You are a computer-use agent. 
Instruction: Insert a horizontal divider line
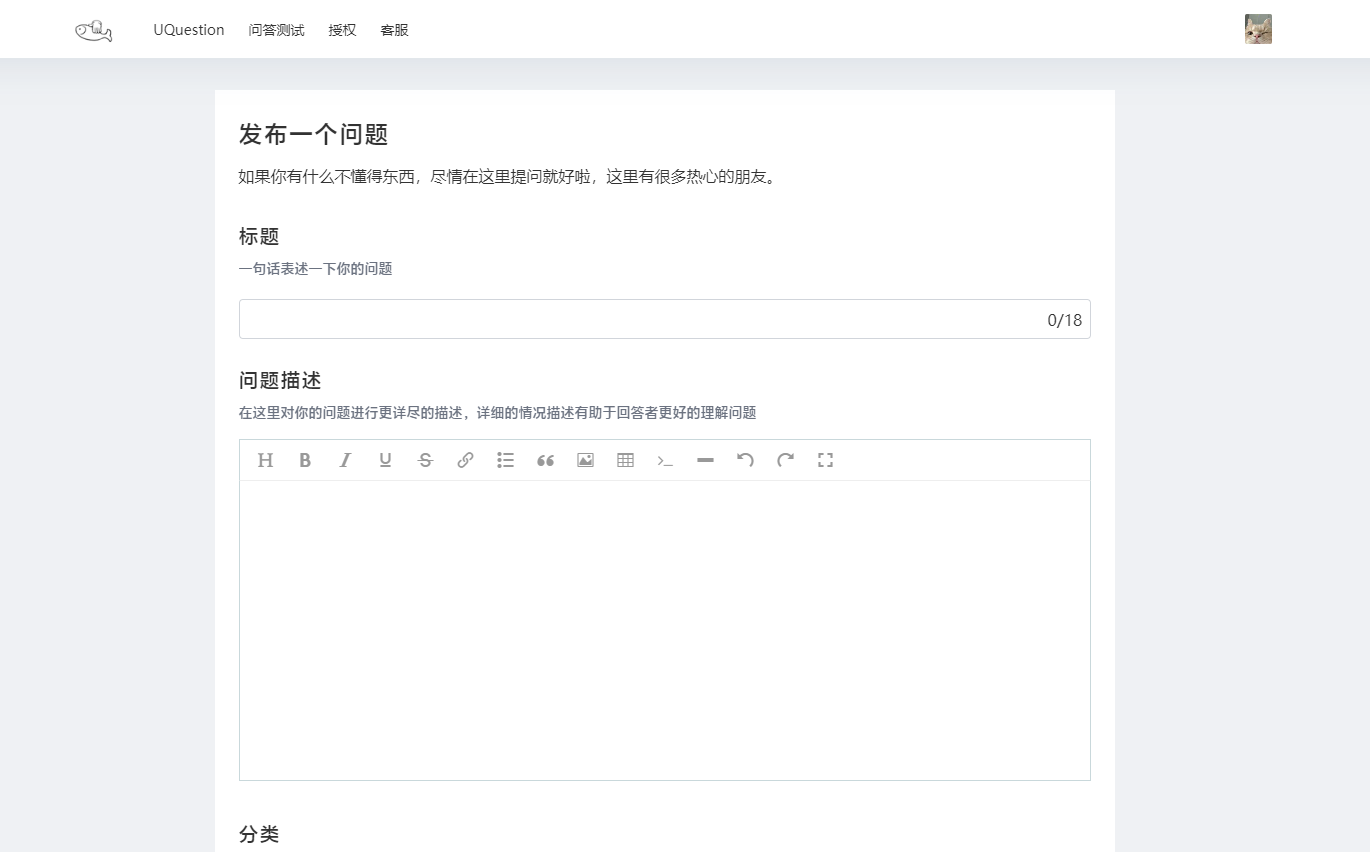pos(705,460)
